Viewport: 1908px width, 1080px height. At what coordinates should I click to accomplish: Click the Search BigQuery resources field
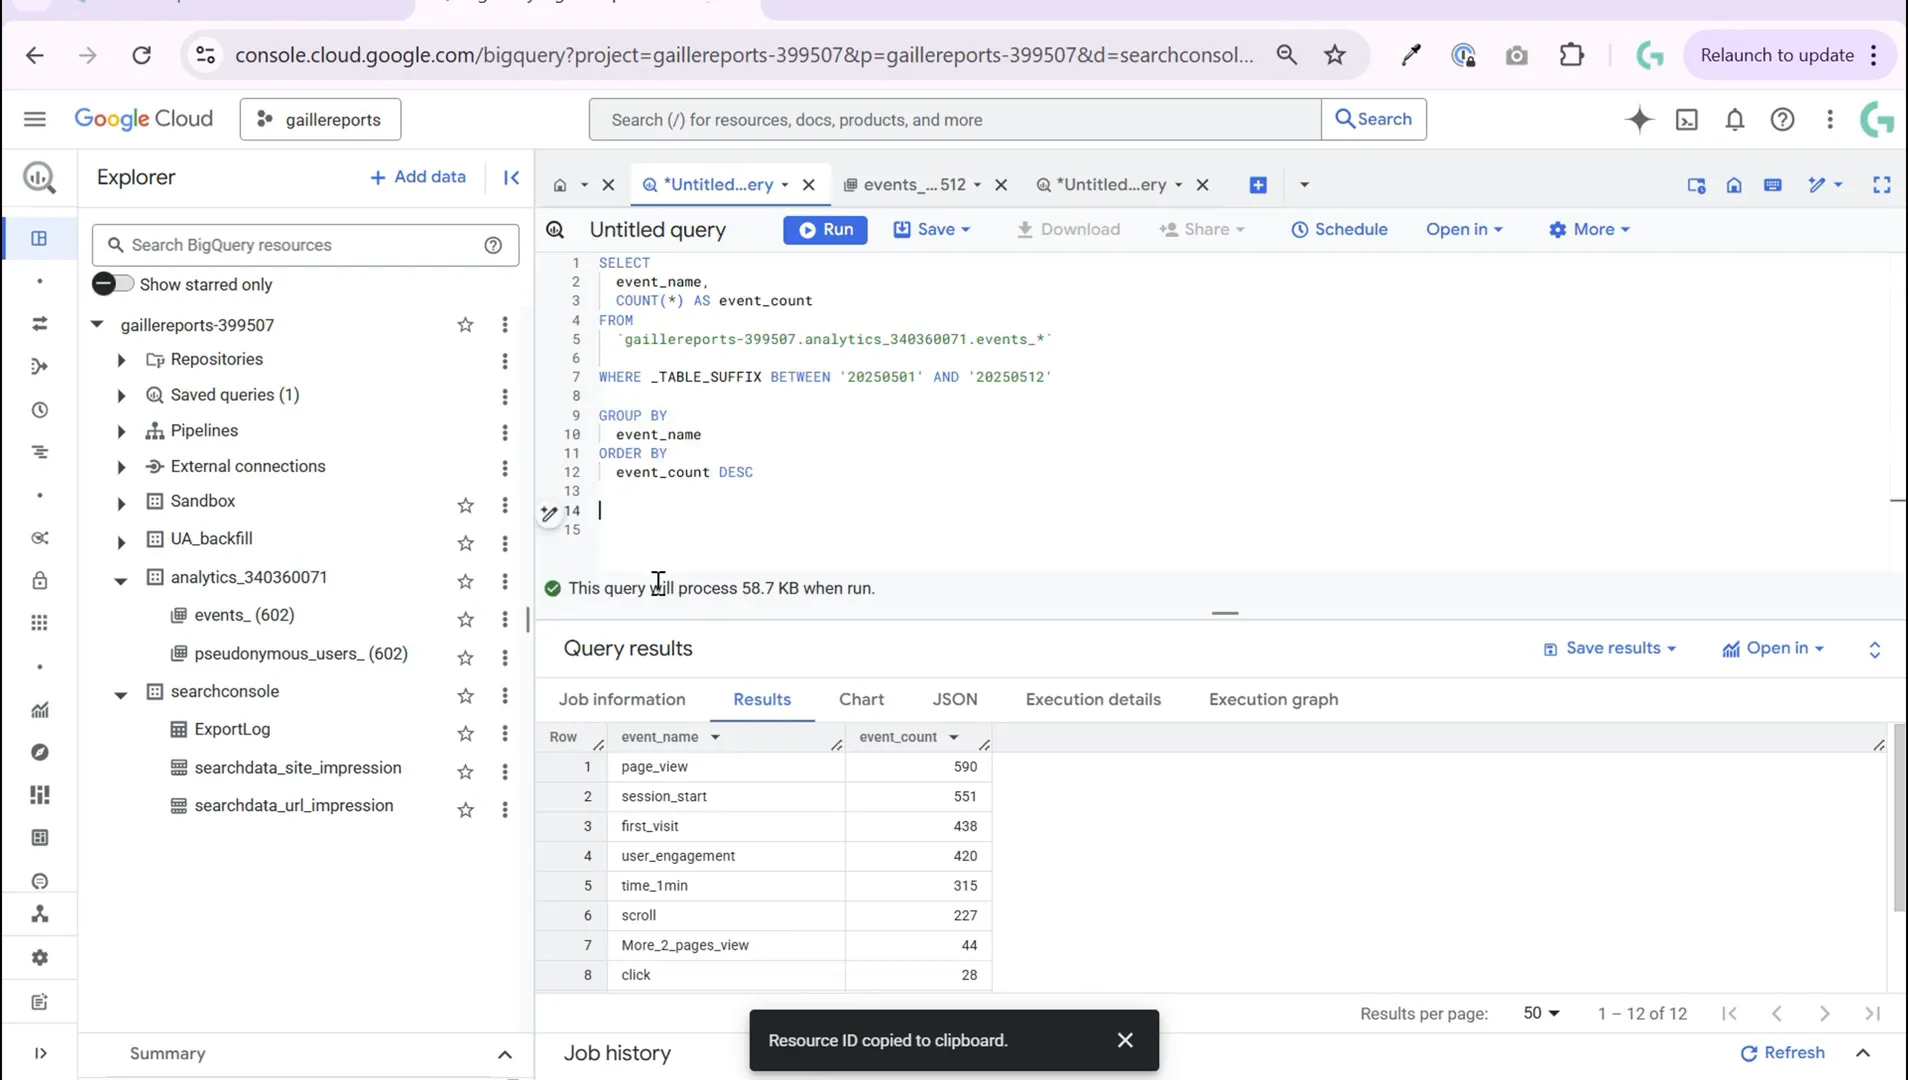(305, 245)
